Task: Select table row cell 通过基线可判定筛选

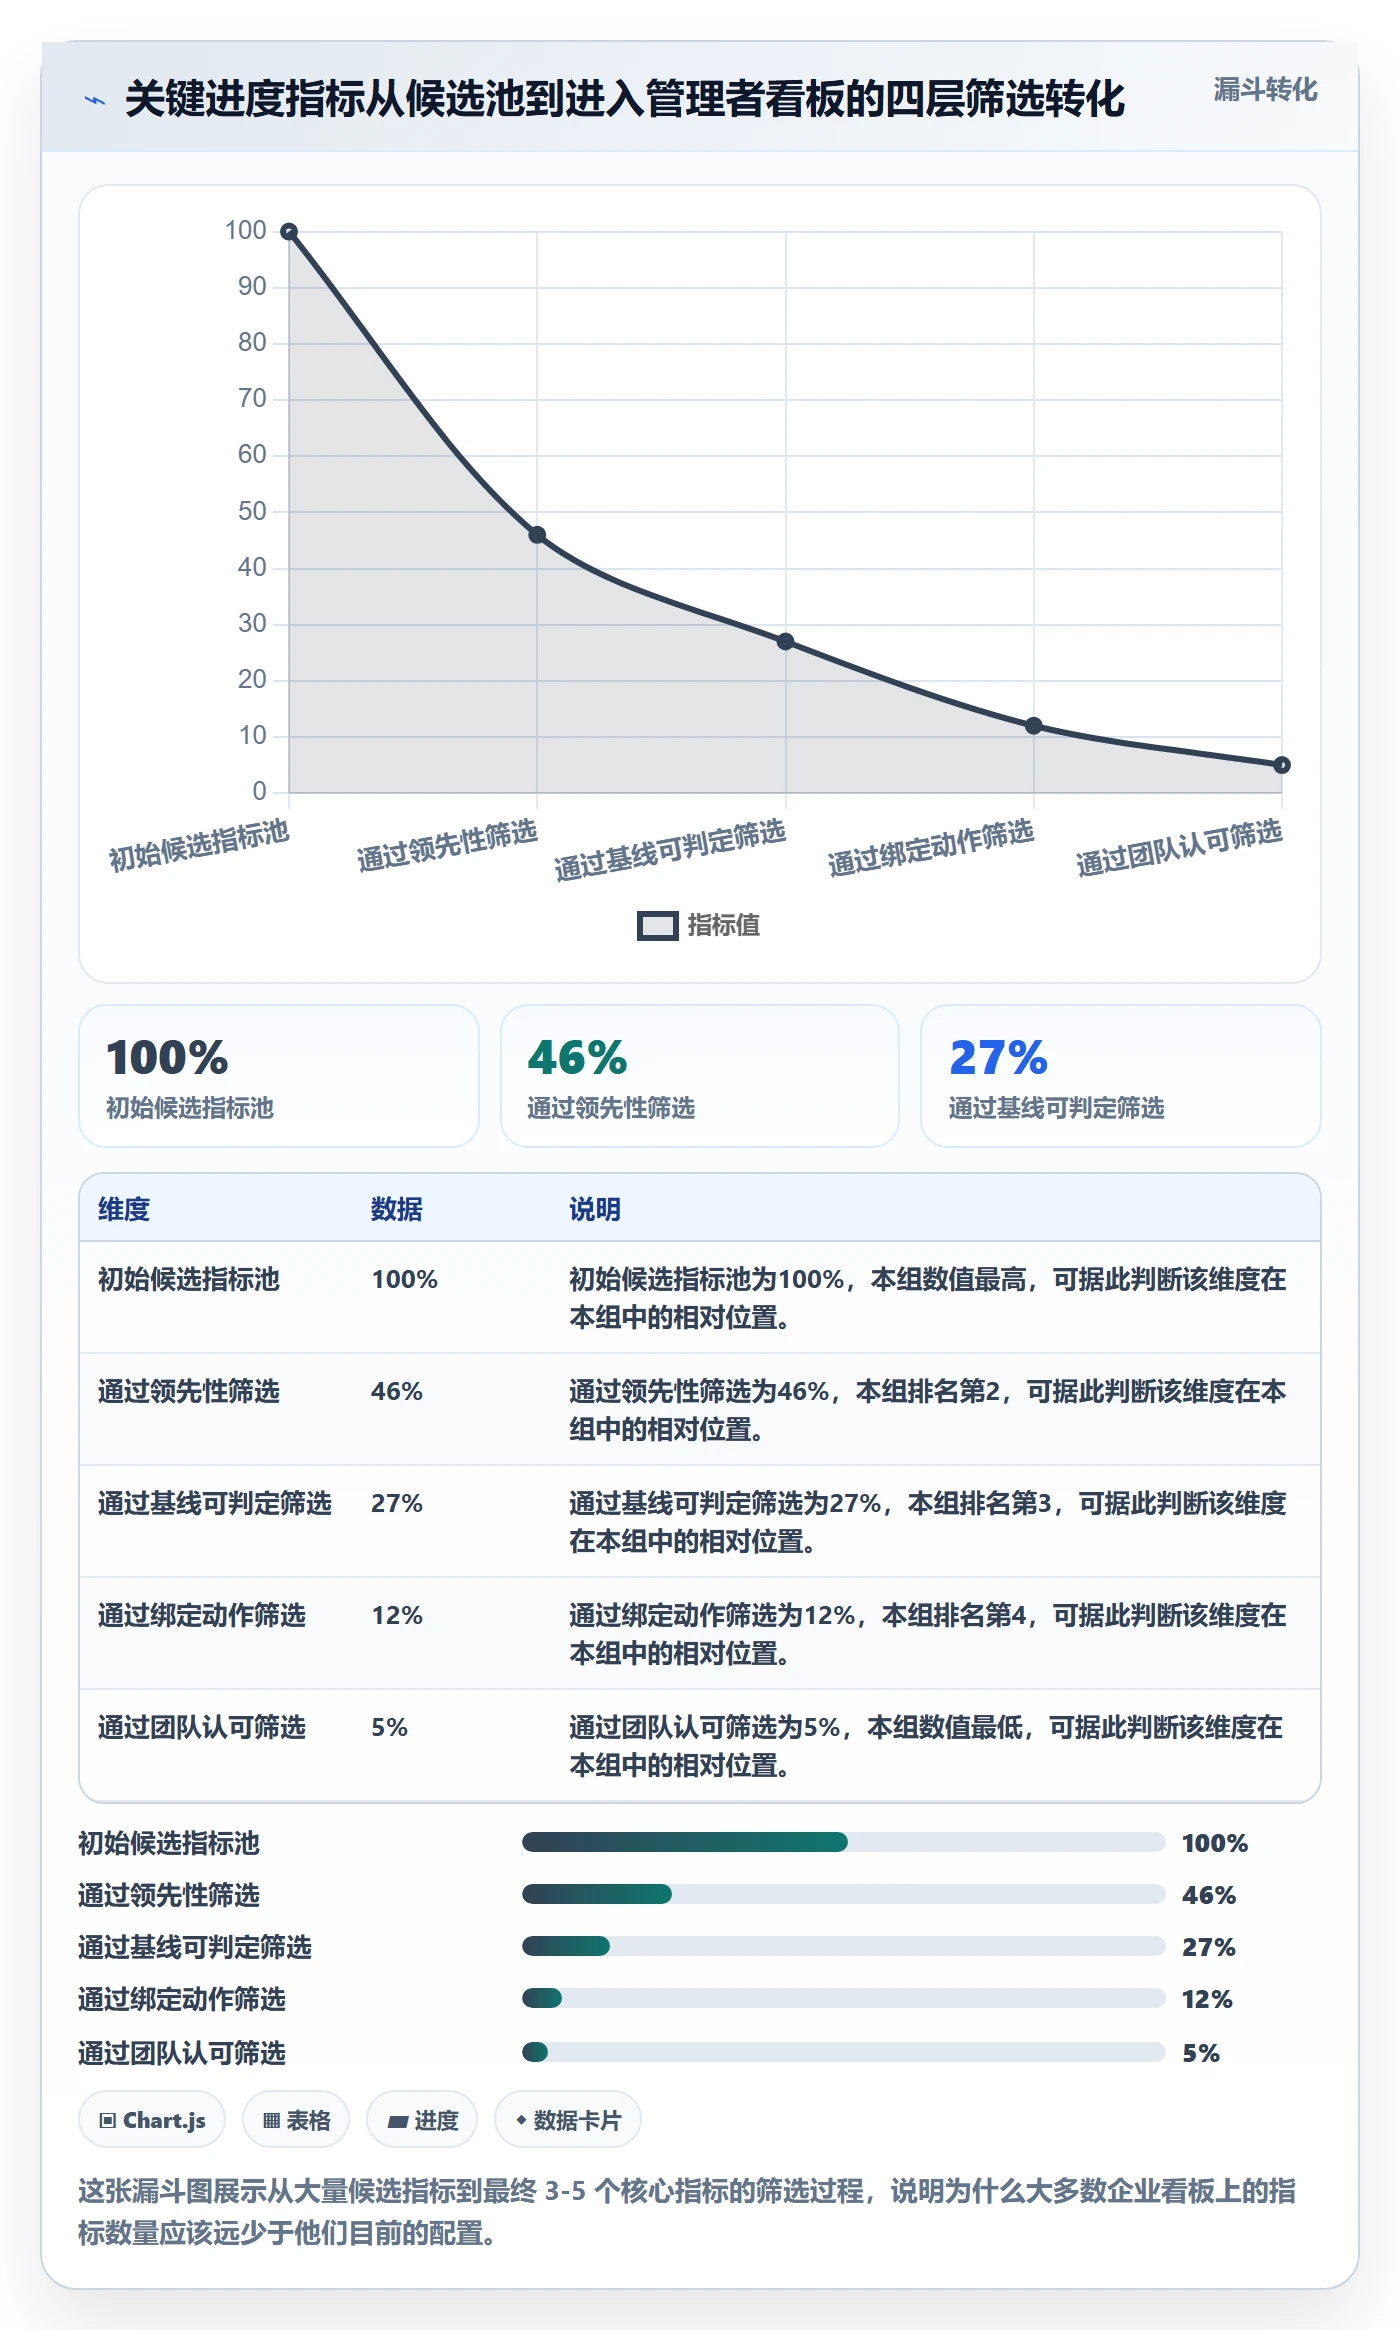Action: [x=215, y=1503]
